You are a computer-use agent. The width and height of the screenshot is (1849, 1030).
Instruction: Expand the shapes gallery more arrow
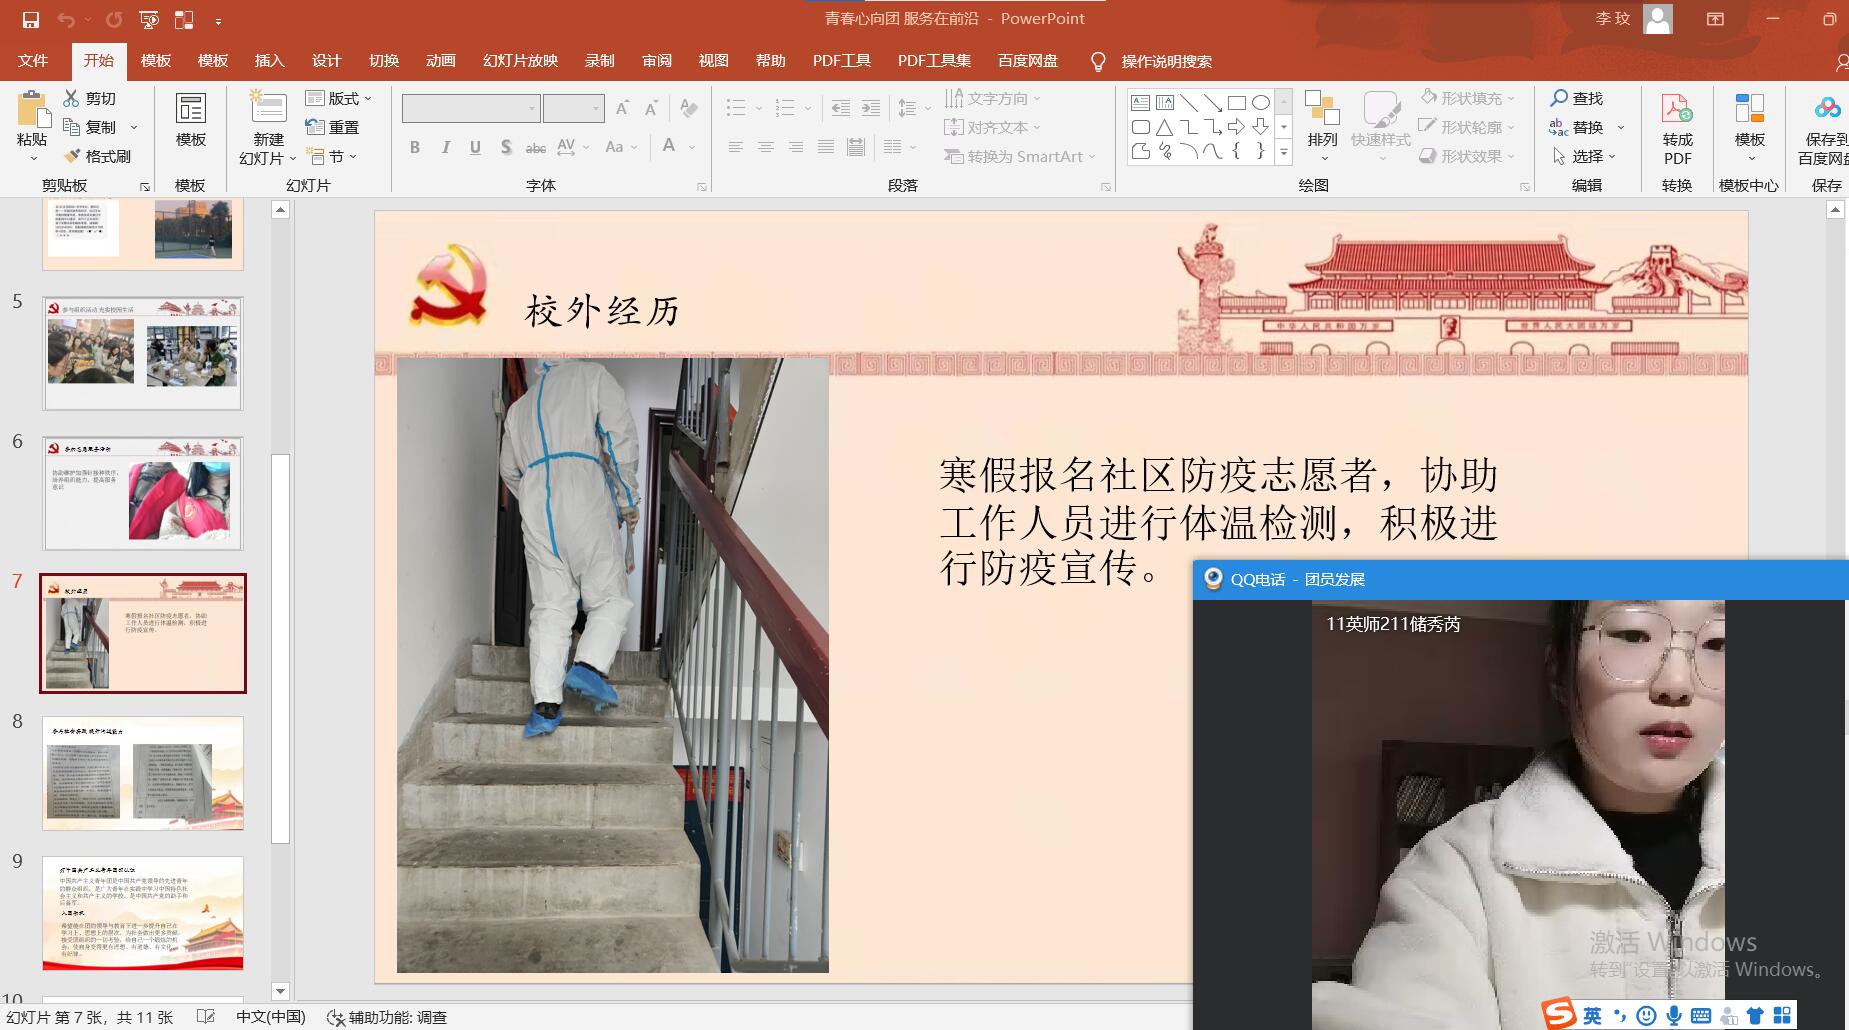[x=1284, y=153]
